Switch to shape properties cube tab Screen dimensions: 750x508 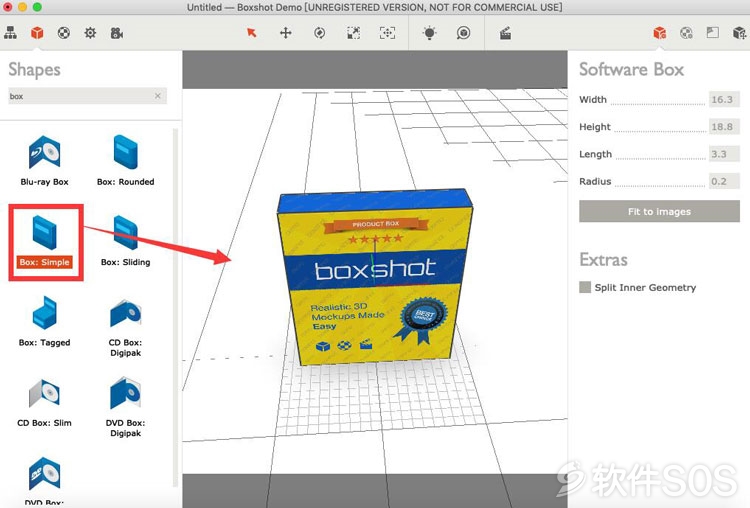point(660,33)
